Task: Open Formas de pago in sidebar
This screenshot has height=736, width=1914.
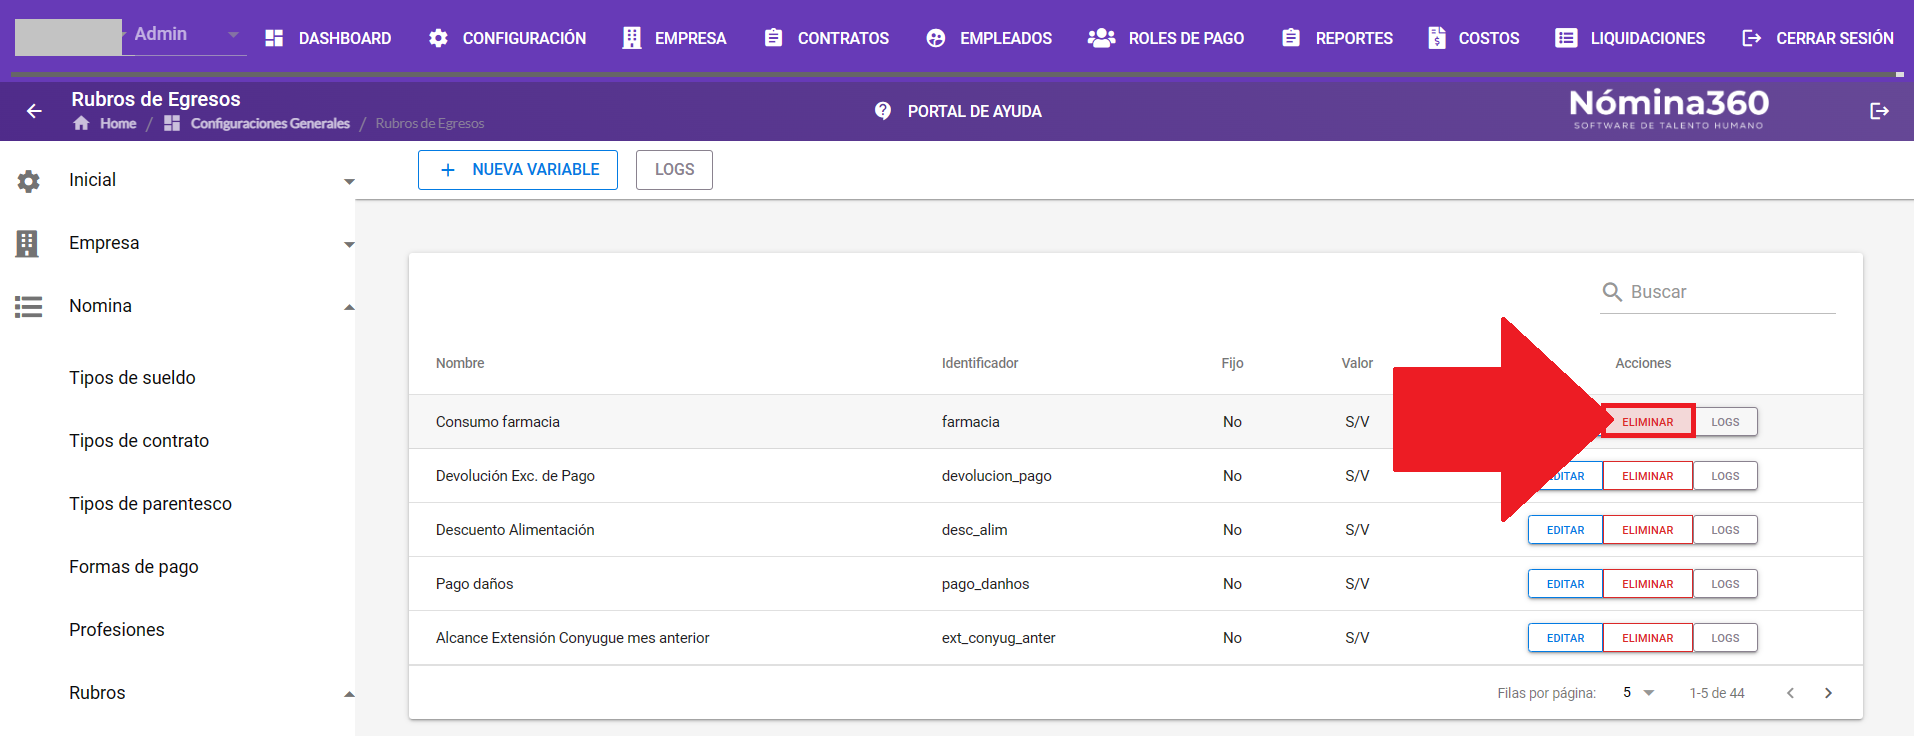Action: 134,567
